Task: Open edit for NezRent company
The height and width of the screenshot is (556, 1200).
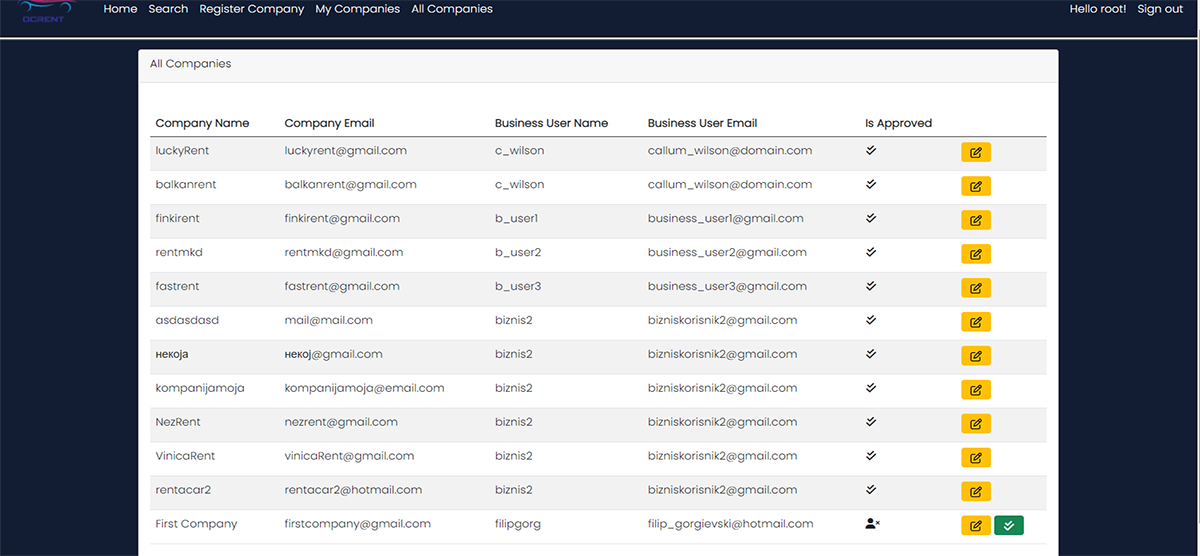Action: (975, 424)
